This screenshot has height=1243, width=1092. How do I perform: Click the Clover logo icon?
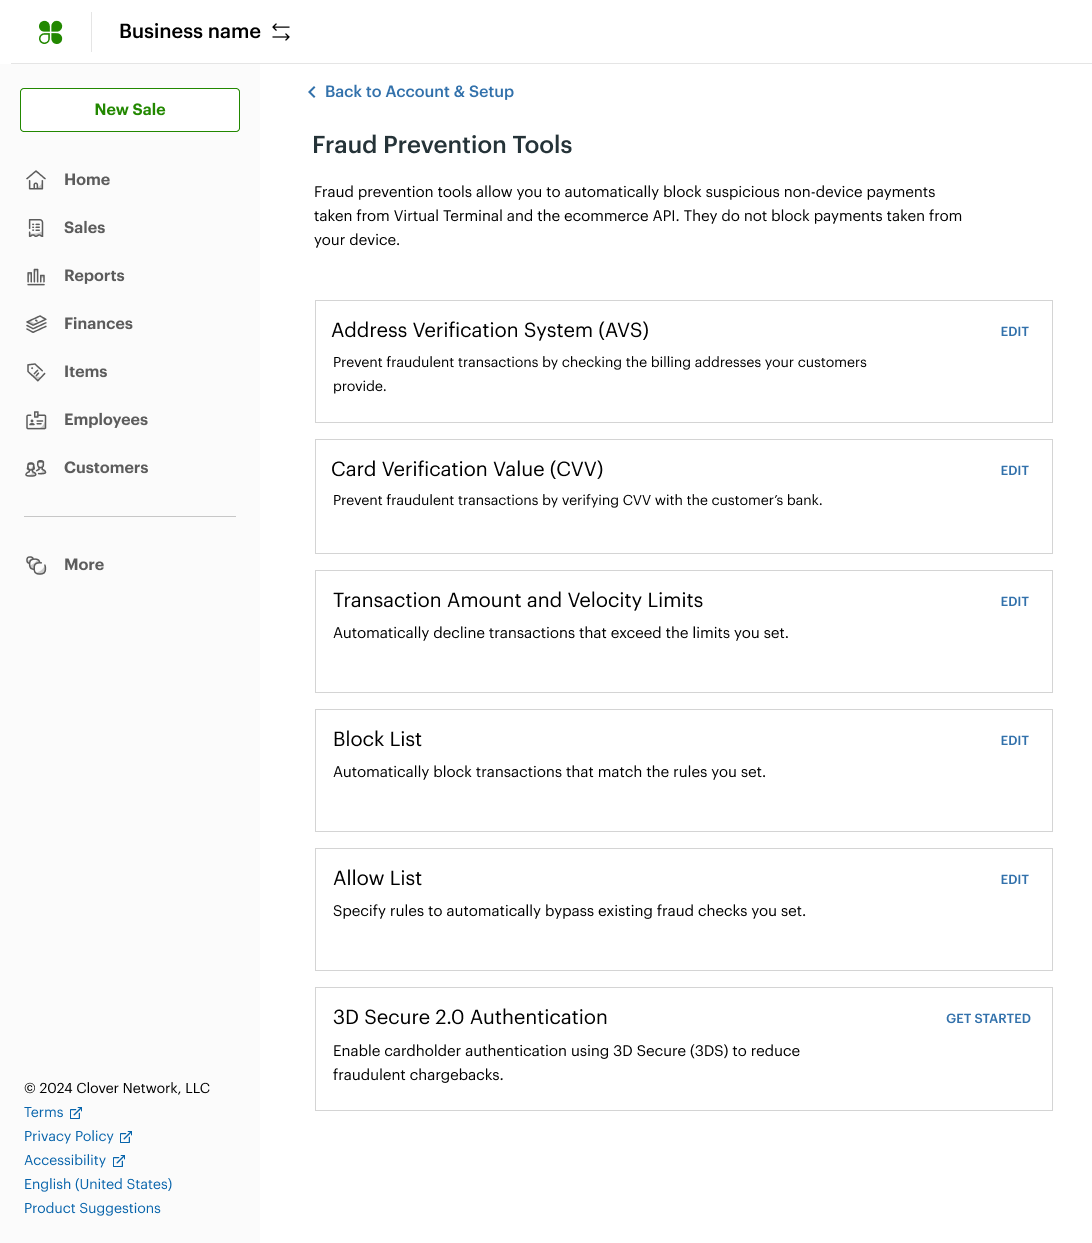coord(50,31)
